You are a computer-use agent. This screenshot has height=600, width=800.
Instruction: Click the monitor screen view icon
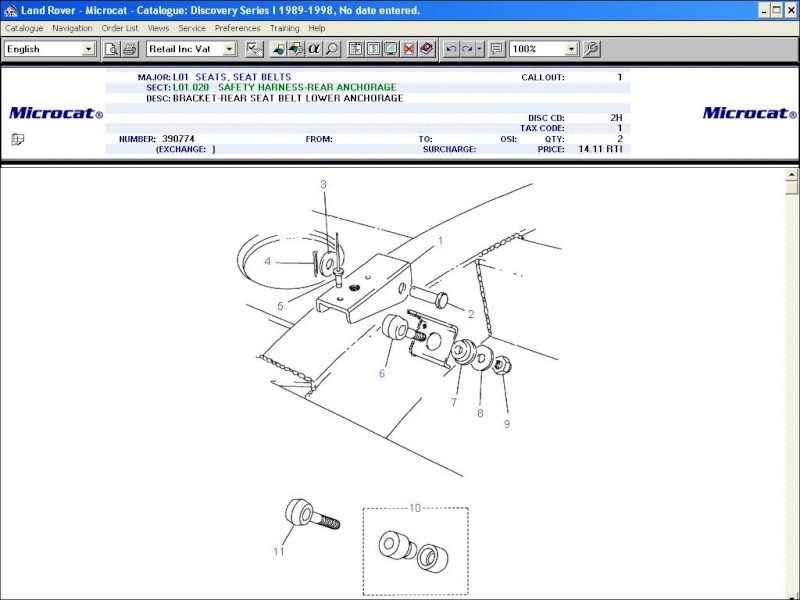pos(391,49)
